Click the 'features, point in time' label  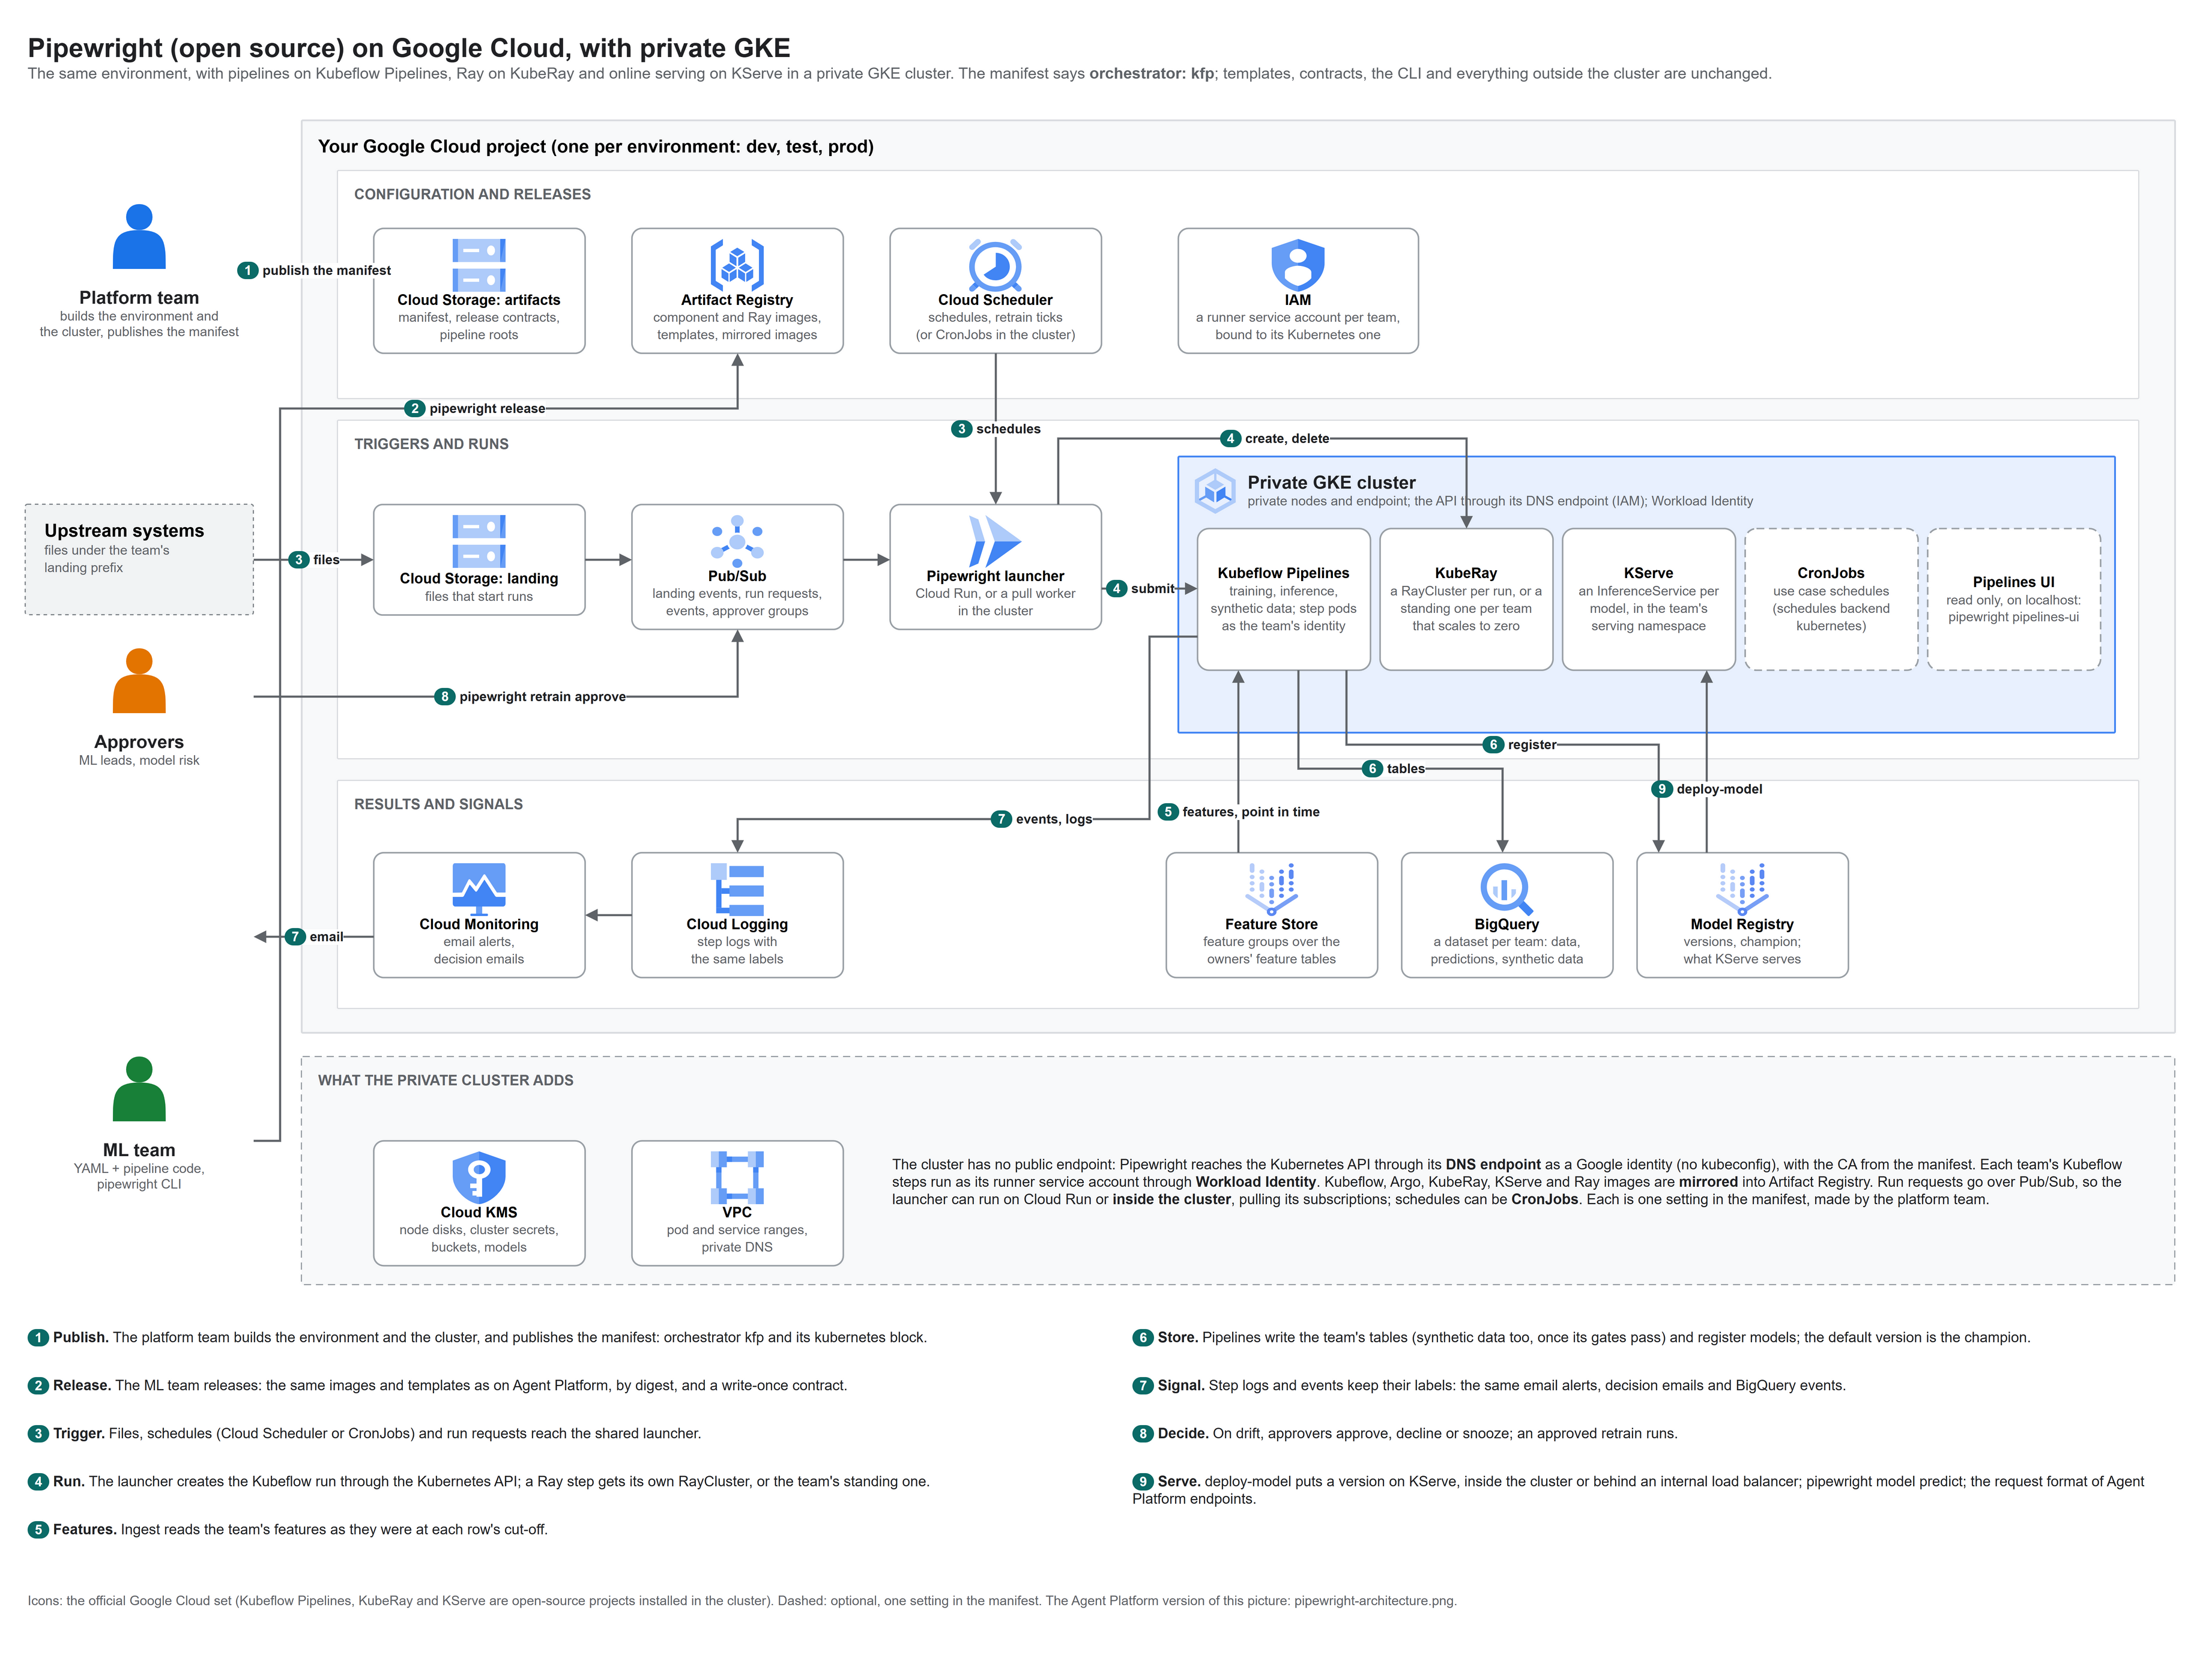1239,812
